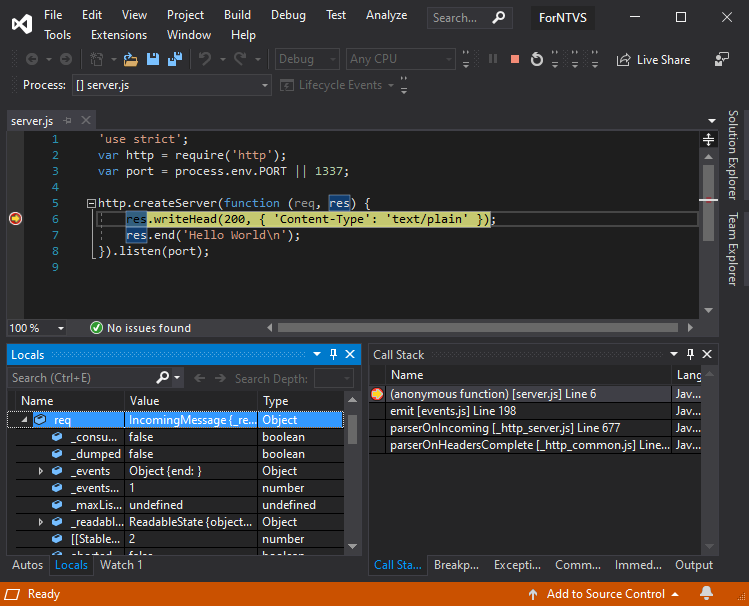
Task: Click the Locals panel vertical scrollbar thumb
Action: pyautogui.click(x=353, y=430)
